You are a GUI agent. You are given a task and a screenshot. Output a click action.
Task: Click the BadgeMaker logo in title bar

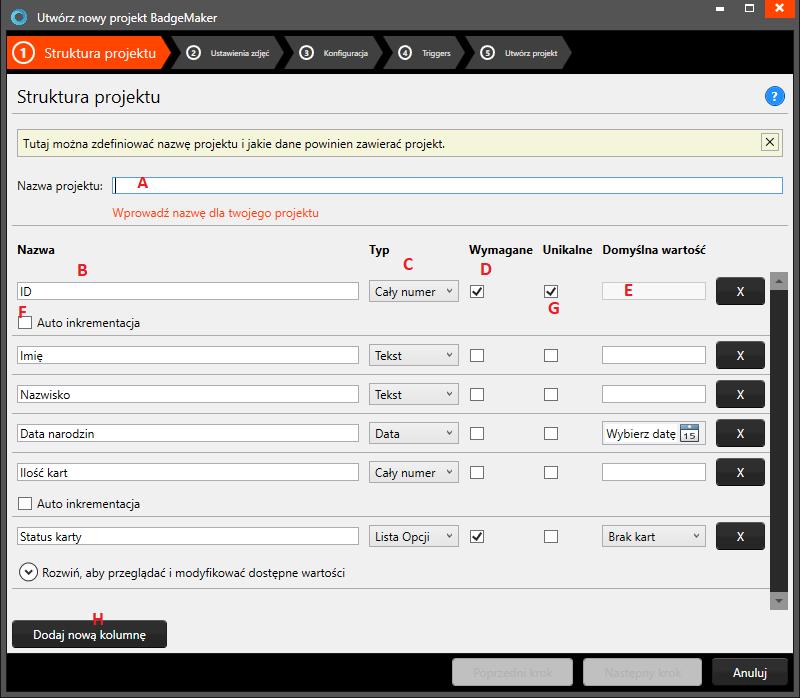tap(19, 17)
